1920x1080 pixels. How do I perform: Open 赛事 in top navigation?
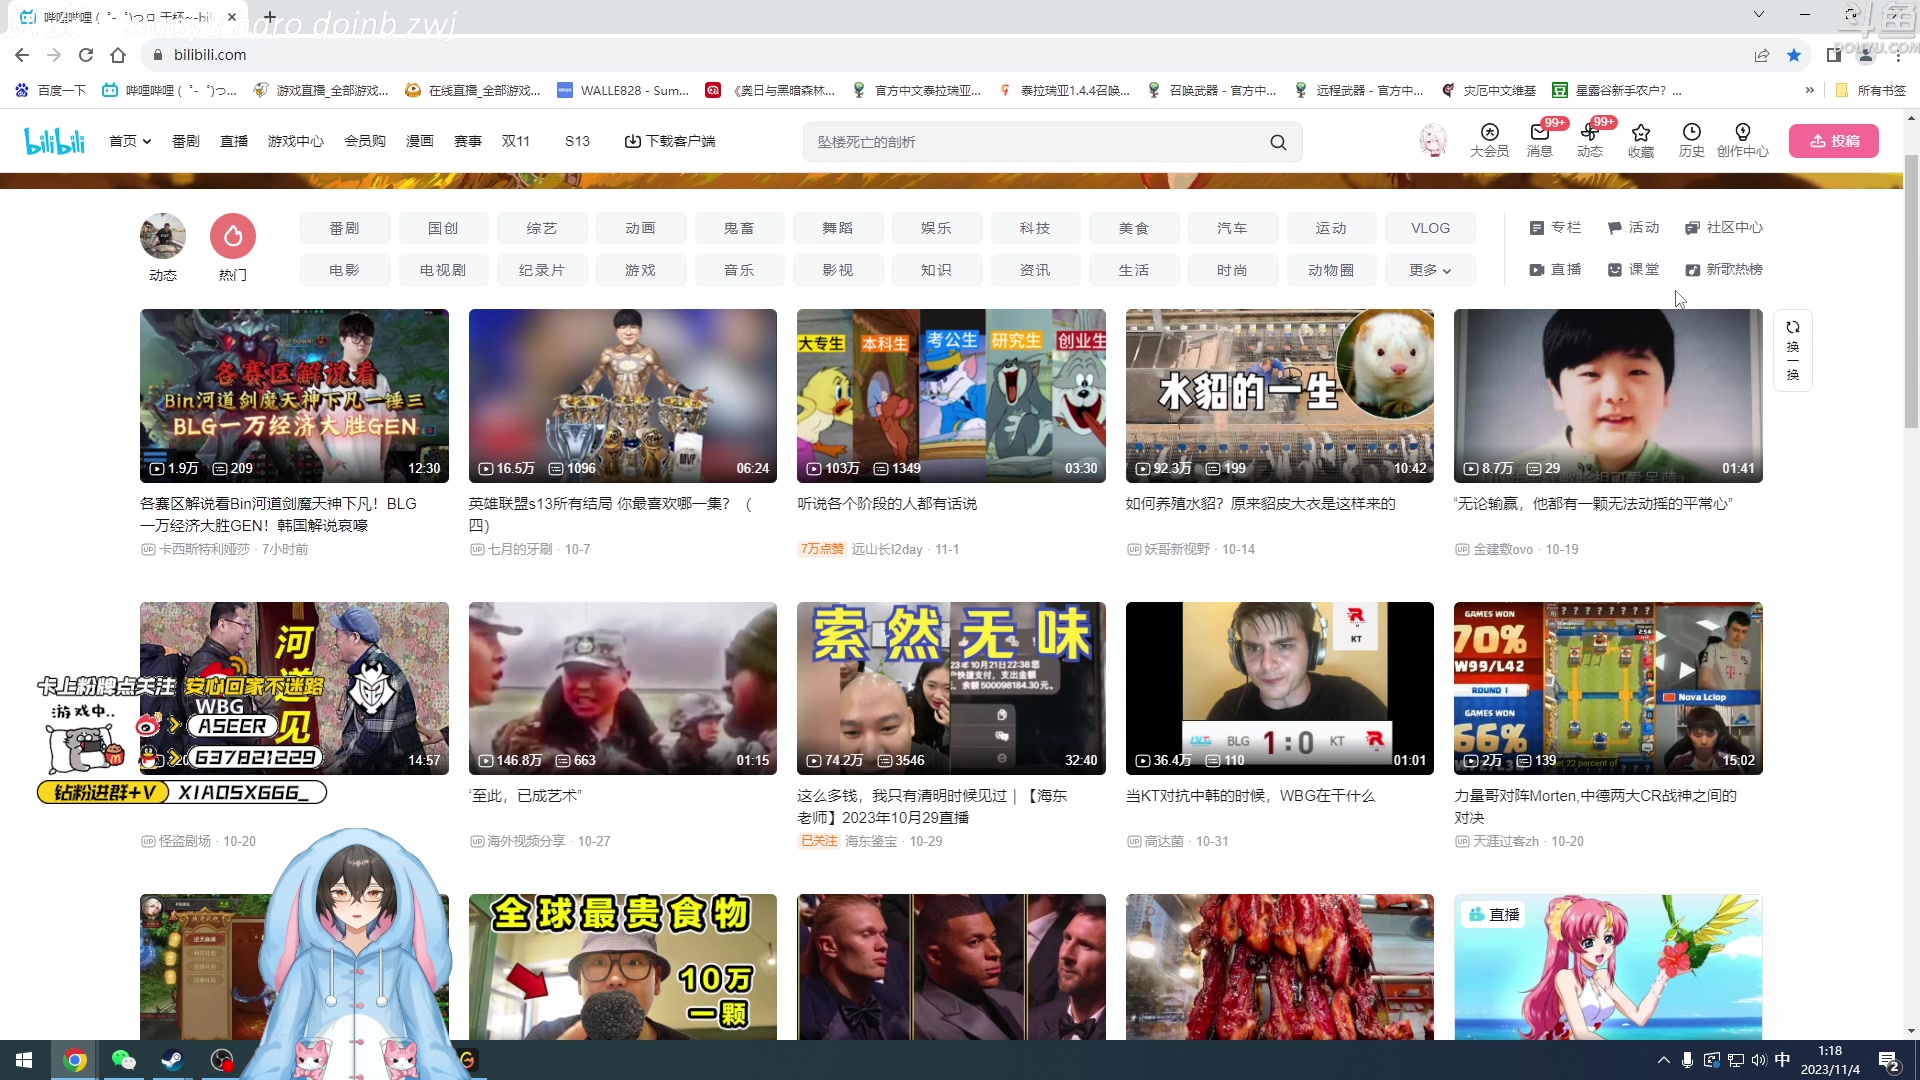pos(468,141)
